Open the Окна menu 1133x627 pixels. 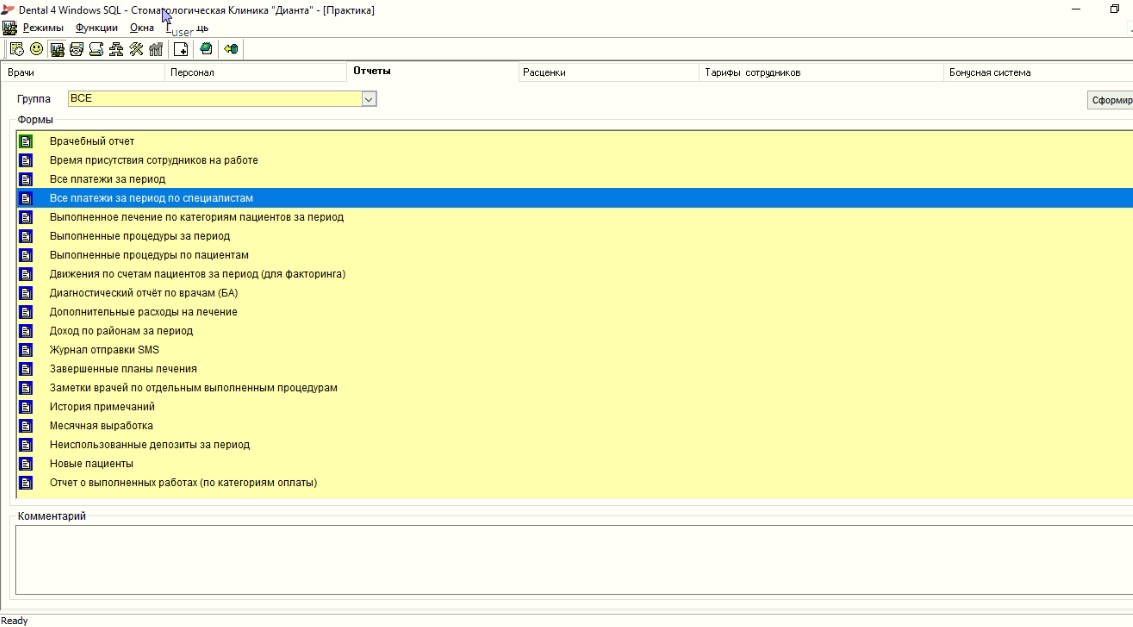[142, 28]
